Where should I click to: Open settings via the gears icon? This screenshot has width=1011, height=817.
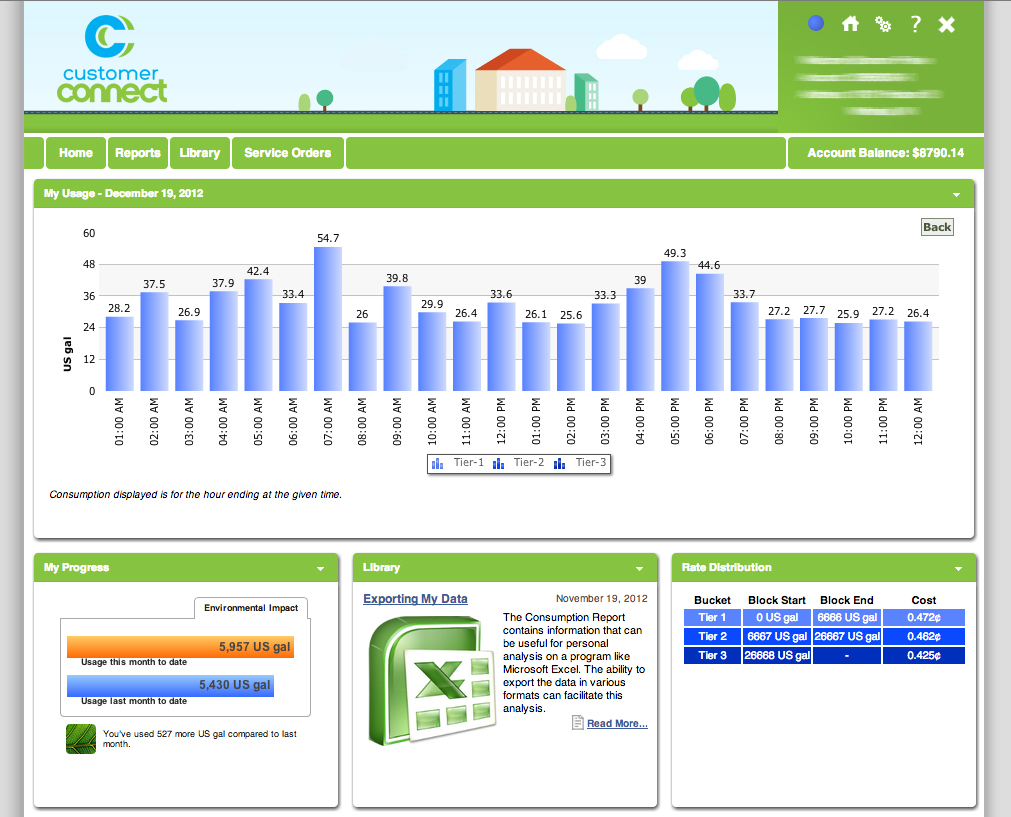point(883,24)
